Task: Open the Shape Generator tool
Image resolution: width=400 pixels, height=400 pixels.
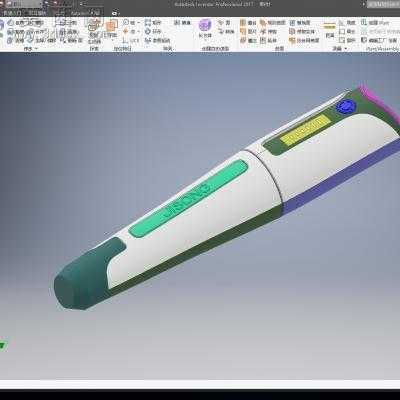Action: [94, 30]
